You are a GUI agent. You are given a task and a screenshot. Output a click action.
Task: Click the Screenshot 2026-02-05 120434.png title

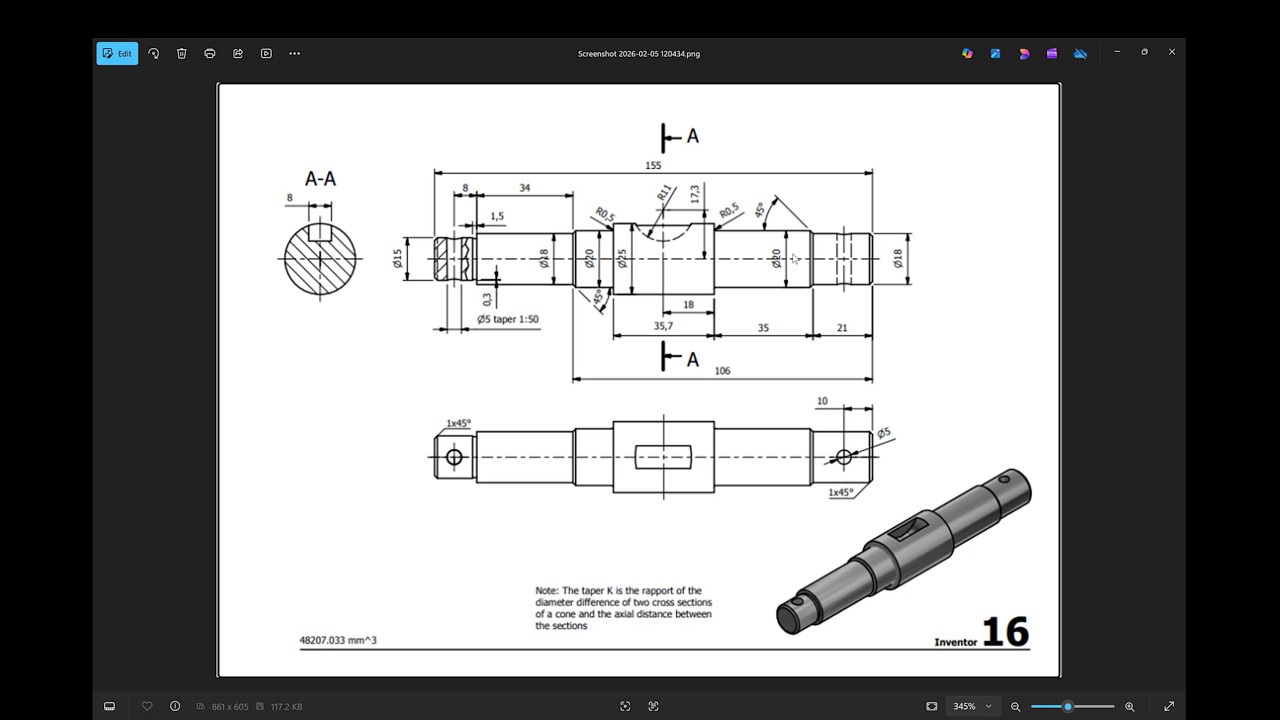pyautogui.click(x=639, y=54)
